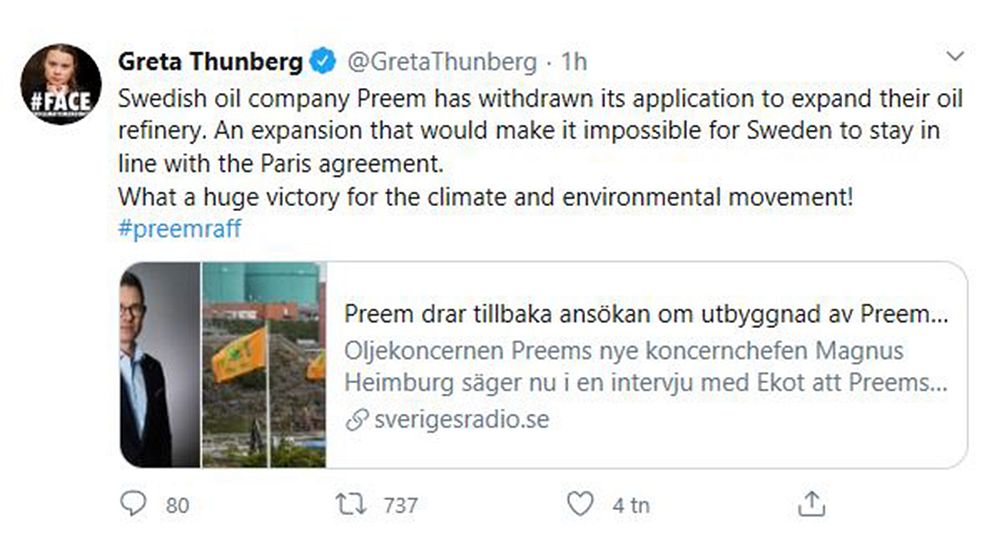Open the sverigesradio.se domain link
This screenshot has width=992, height=558.
[462, 419]
